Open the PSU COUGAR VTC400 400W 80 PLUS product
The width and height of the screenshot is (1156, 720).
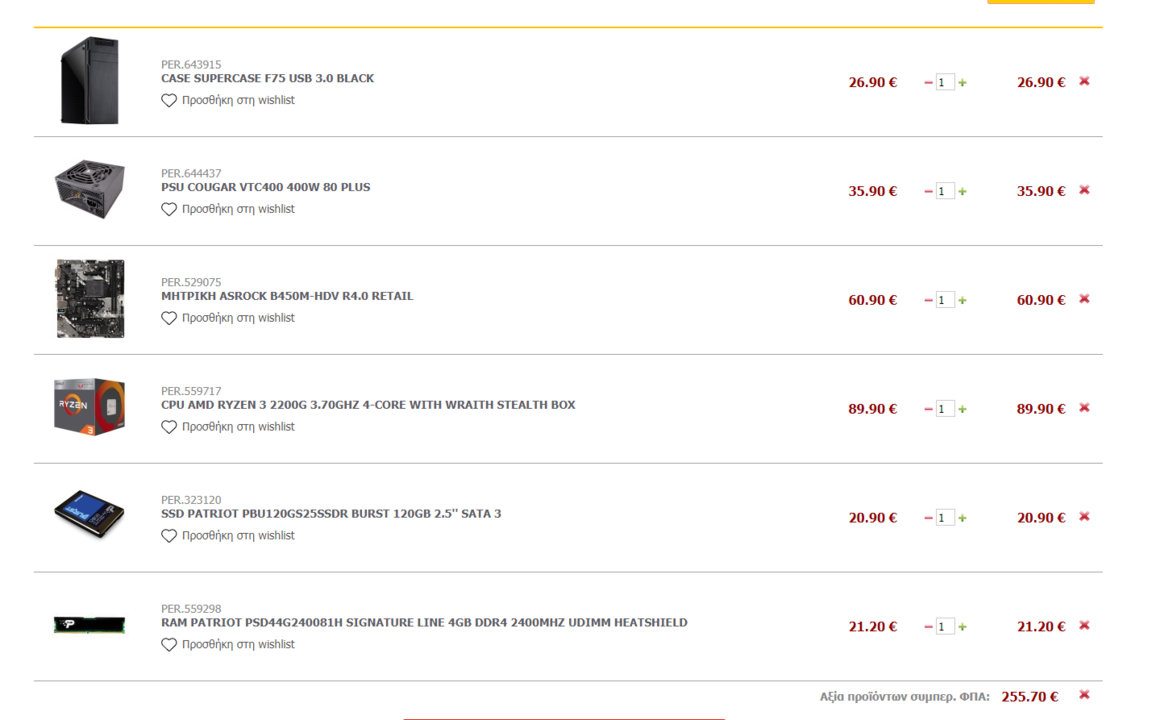pyautogui.click(x=265, y=187)
